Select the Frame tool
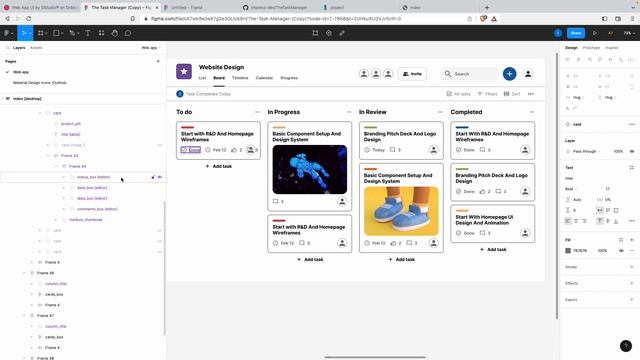 (41, 33)
